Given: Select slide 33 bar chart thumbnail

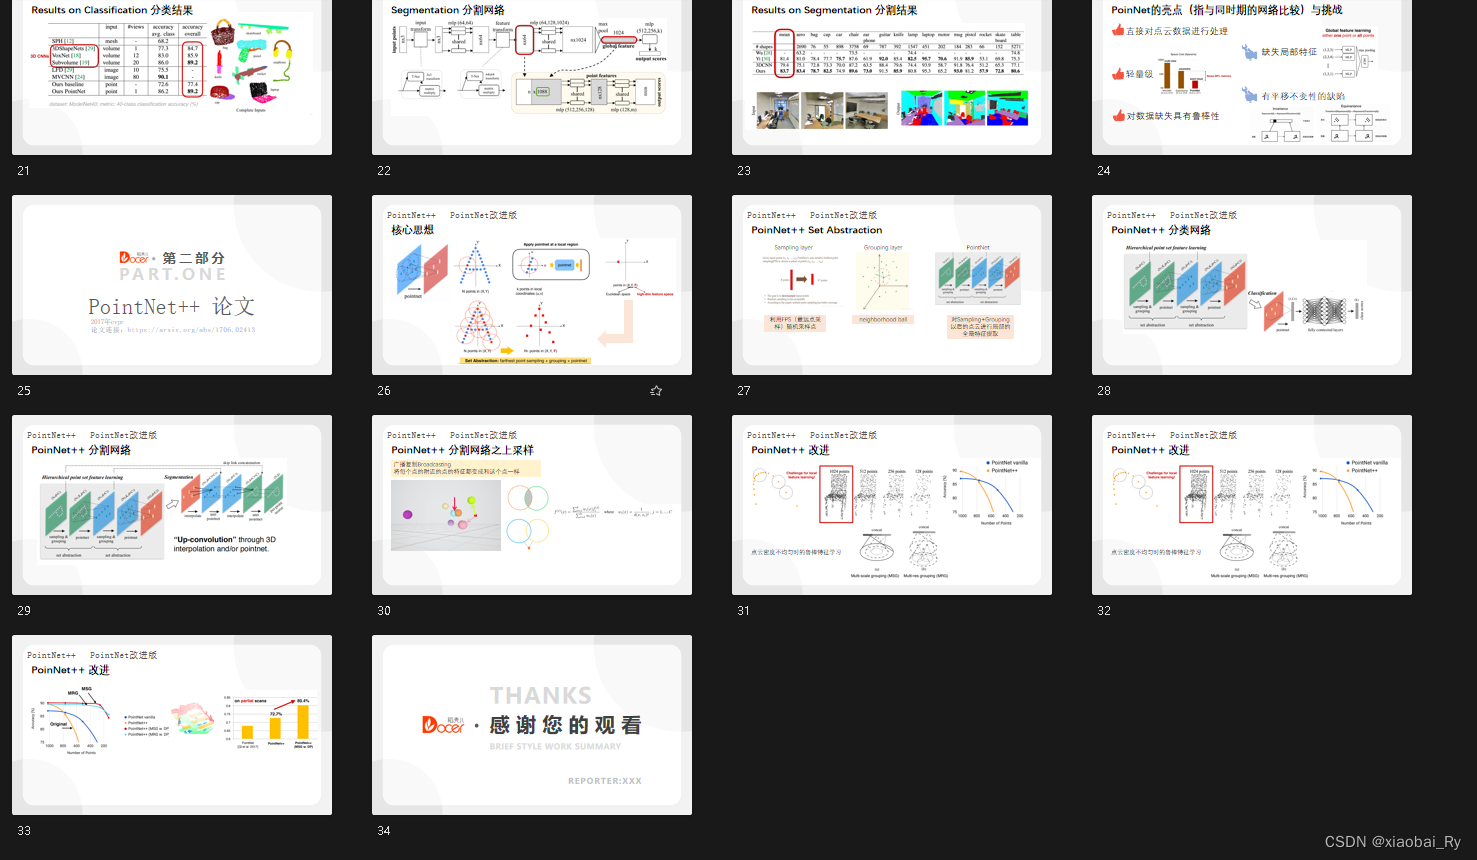Looking at the screenshot, I should click(172, 725).
